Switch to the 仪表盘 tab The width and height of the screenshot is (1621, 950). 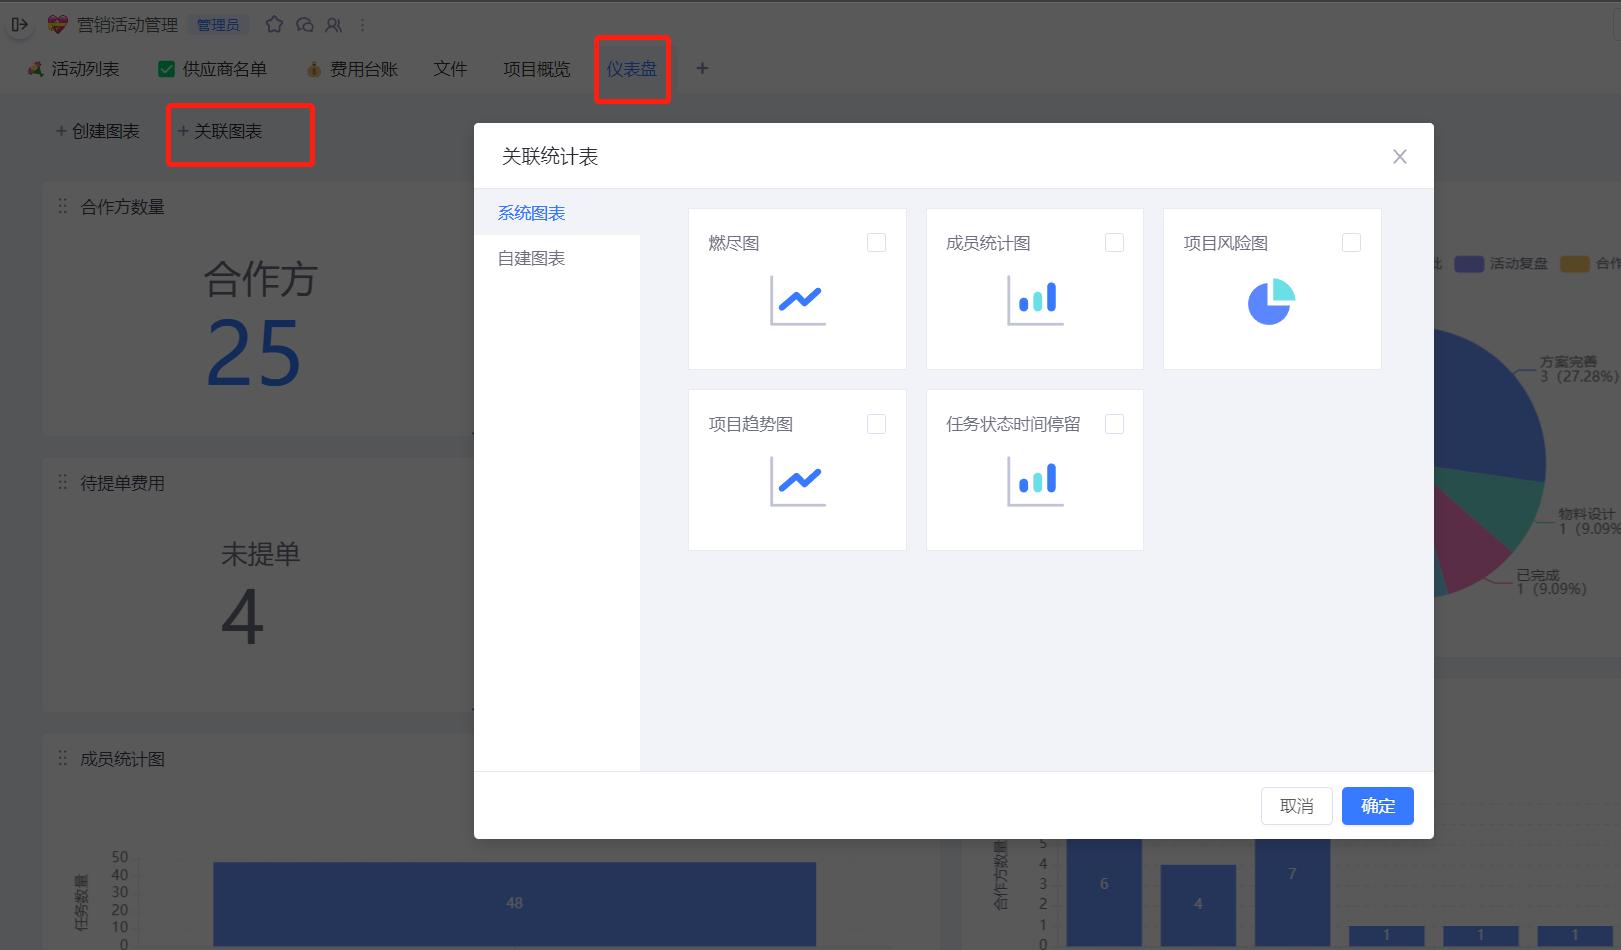(631, 69)
